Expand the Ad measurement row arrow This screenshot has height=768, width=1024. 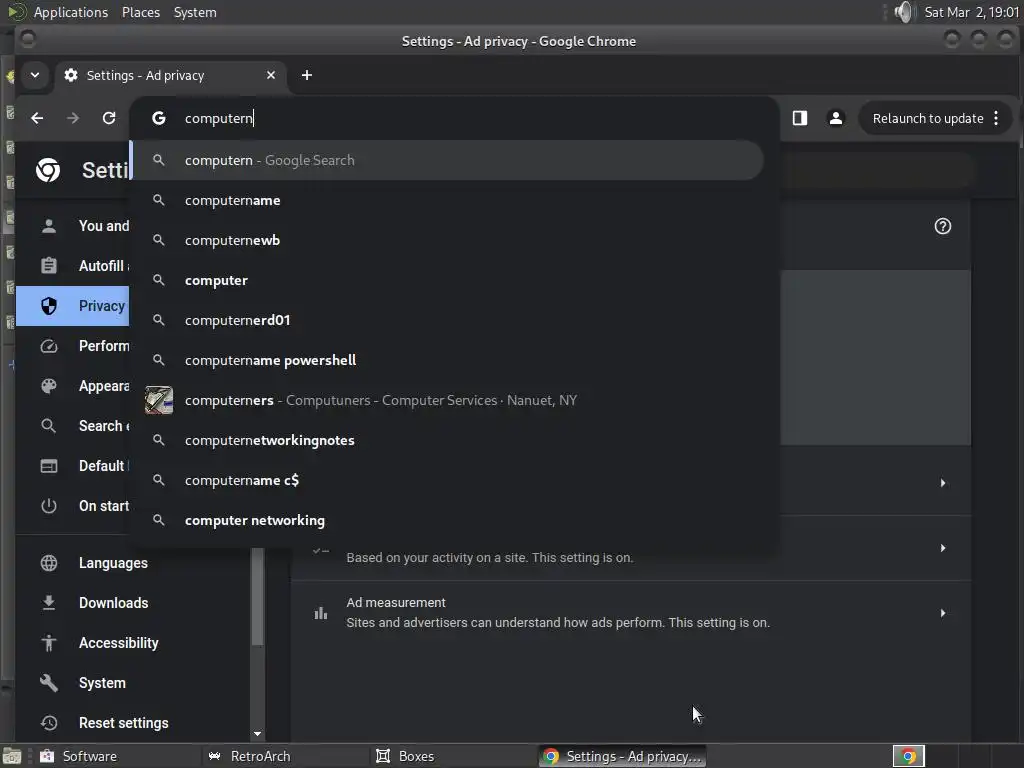pos(943,613)
